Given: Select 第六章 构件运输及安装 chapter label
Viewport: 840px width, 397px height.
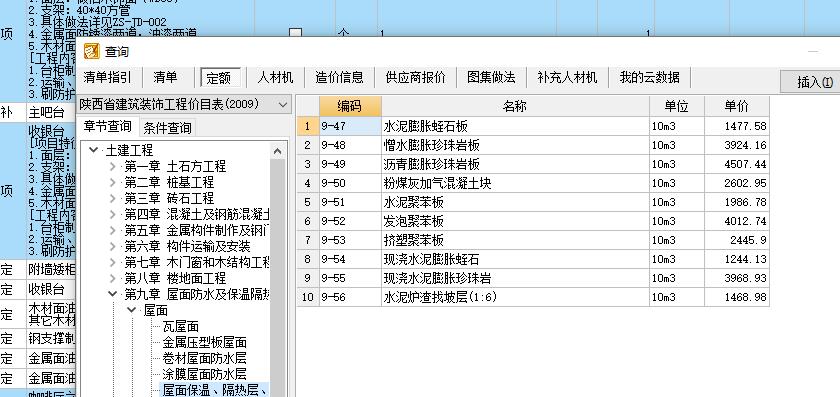Looking at the screenshot, I should click(x=188, y=247).
